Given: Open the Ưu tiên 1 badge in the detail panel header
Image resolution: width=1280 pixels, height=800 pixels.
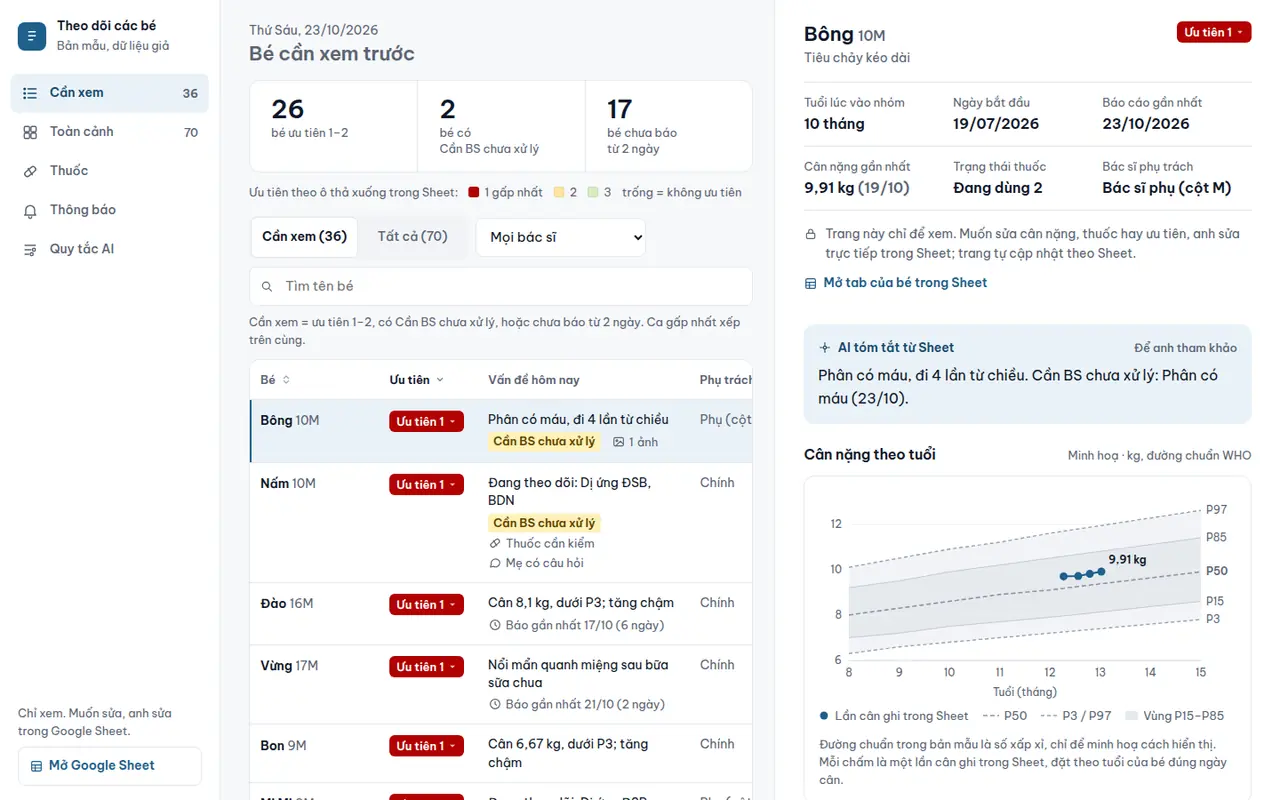Looking at the screenshot, I should point(1214,33).
